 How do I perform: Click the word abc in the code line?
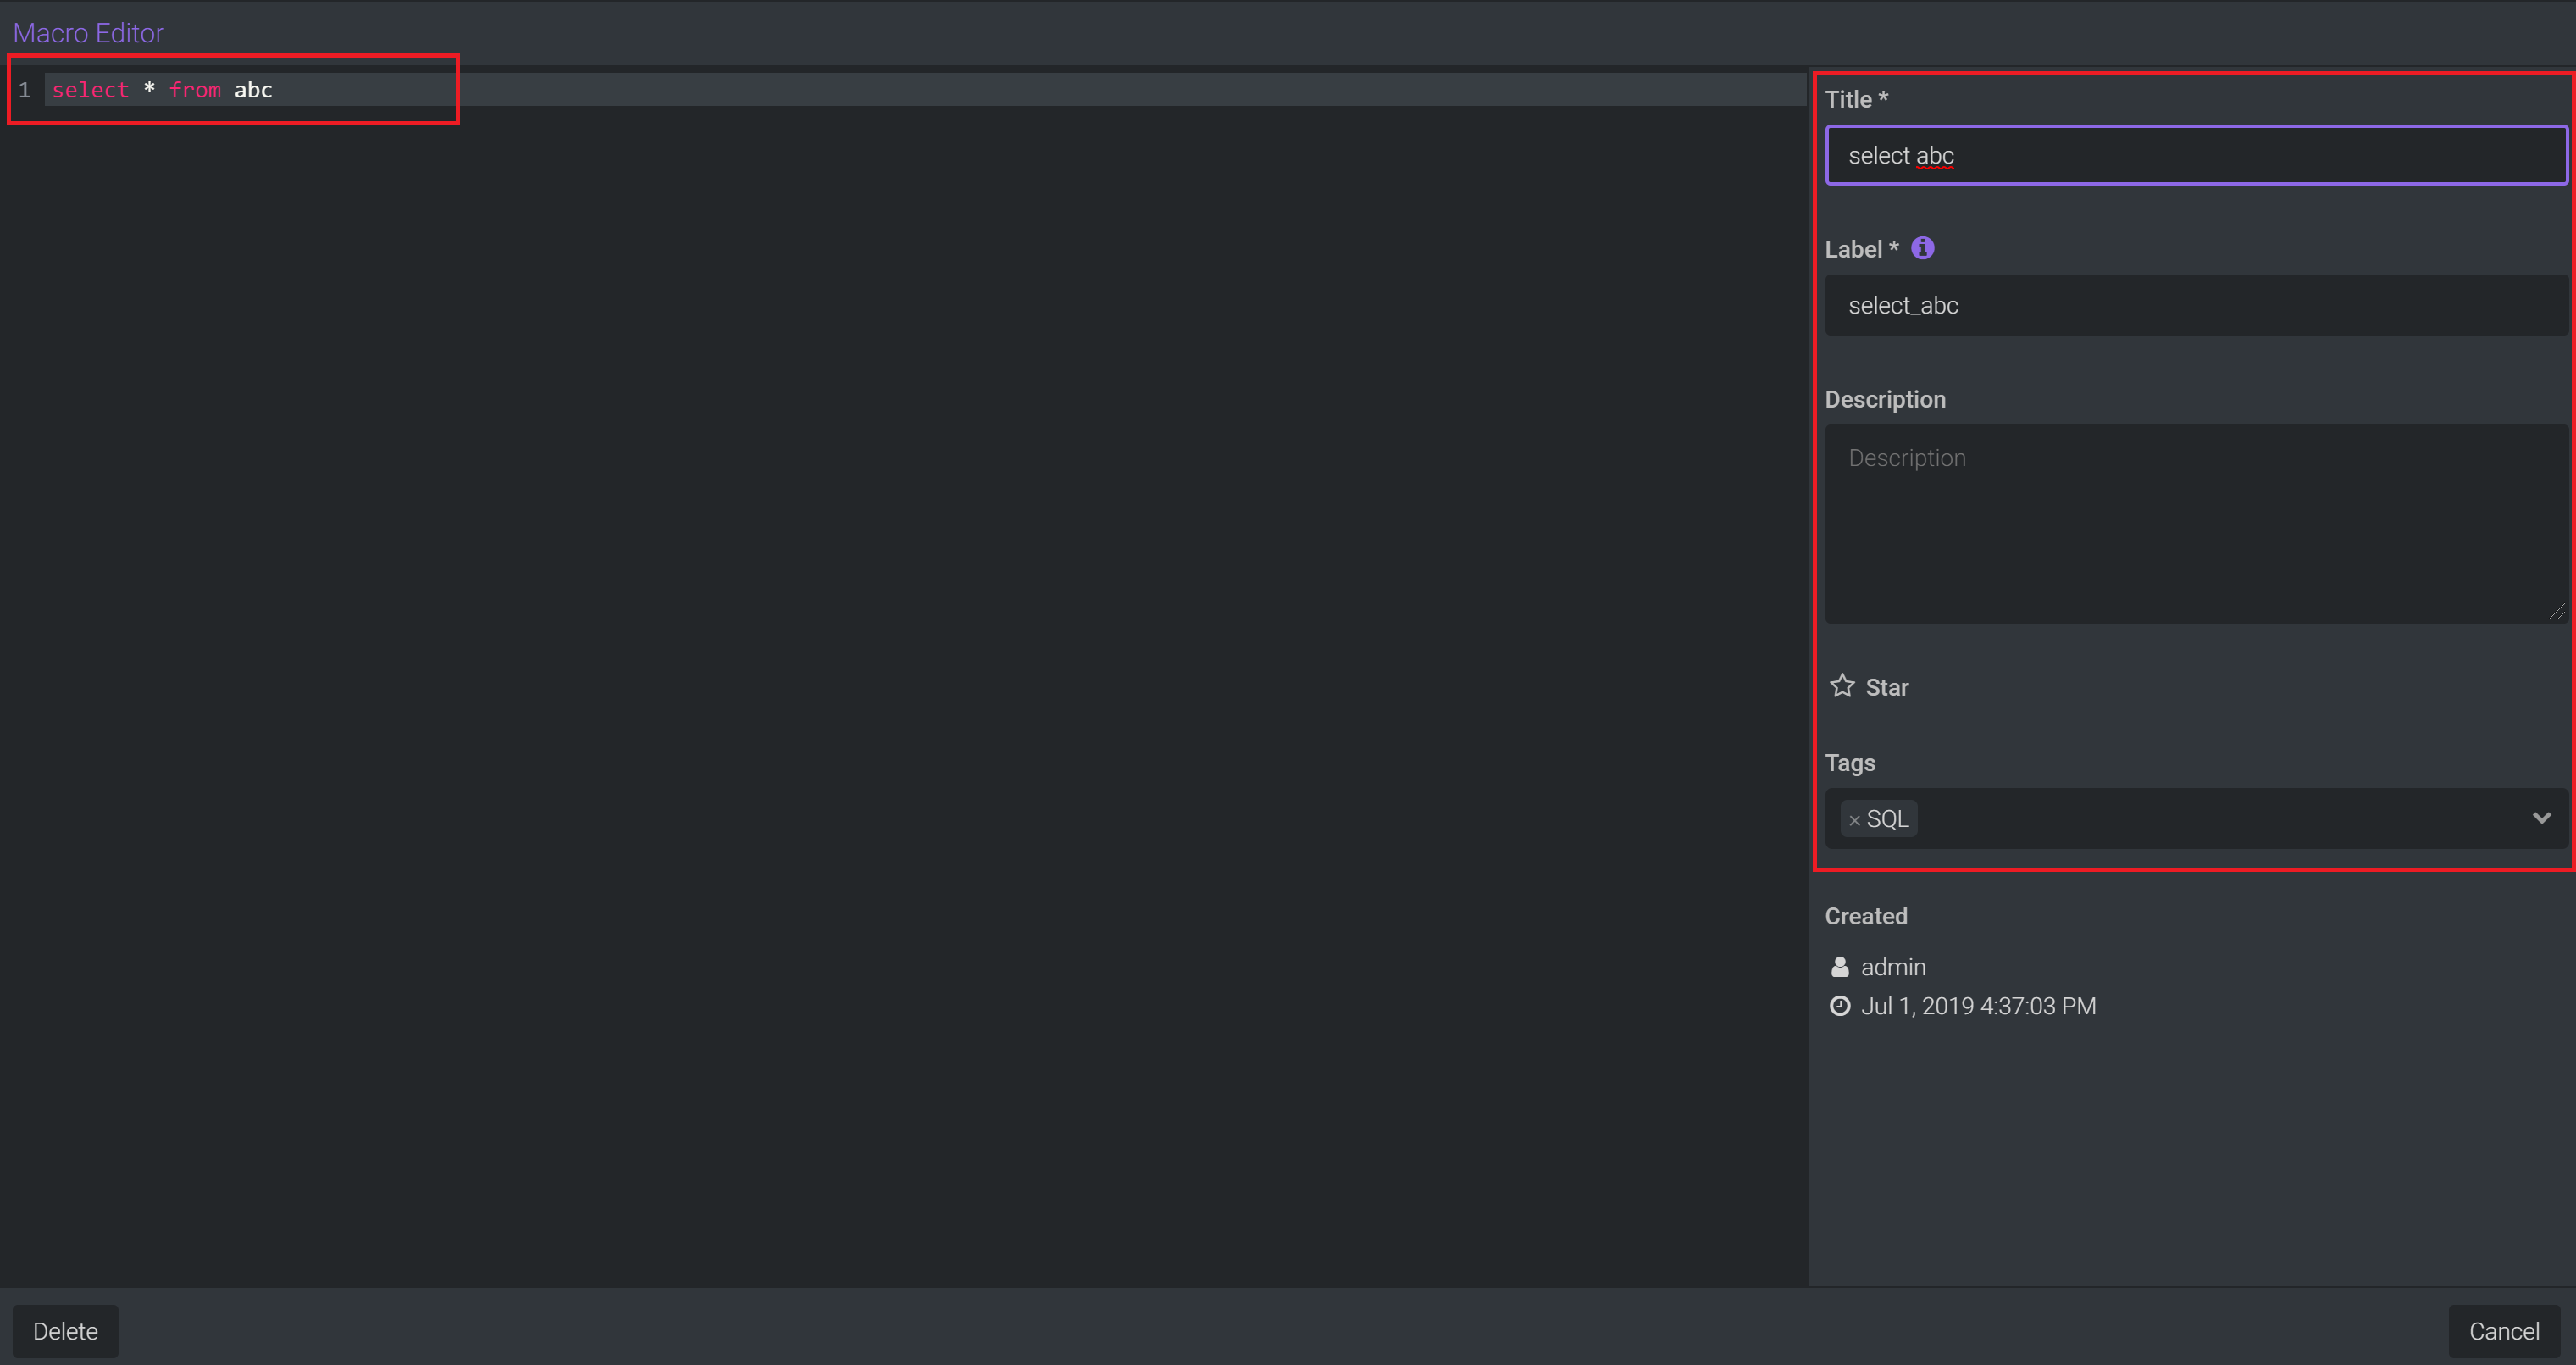pos(253,90)
